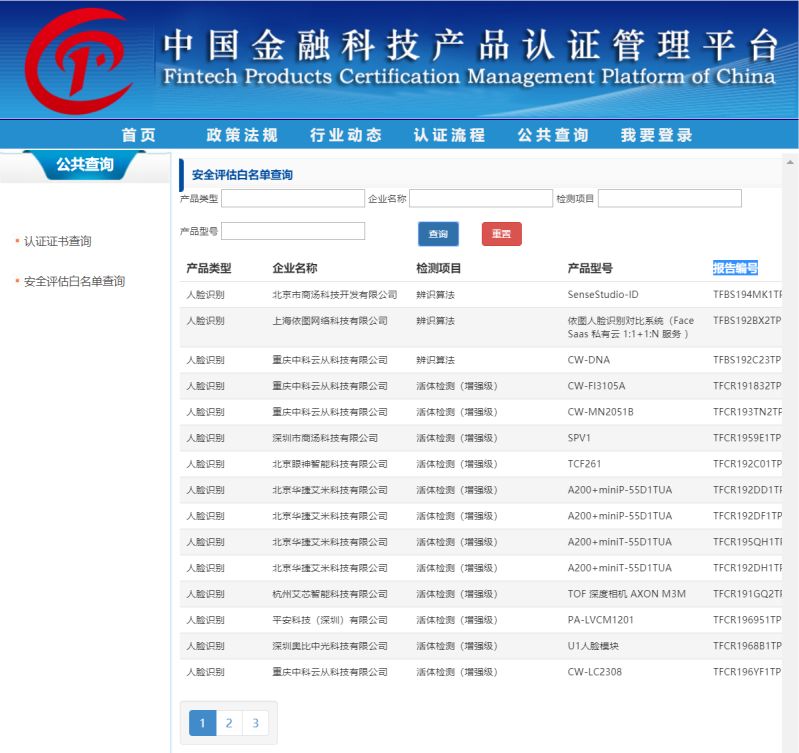Select cell 平安科技（深圳）有限公司
The height and width of the screenshot is (753, 799).
pyautogui.click(x=330, y=620)
